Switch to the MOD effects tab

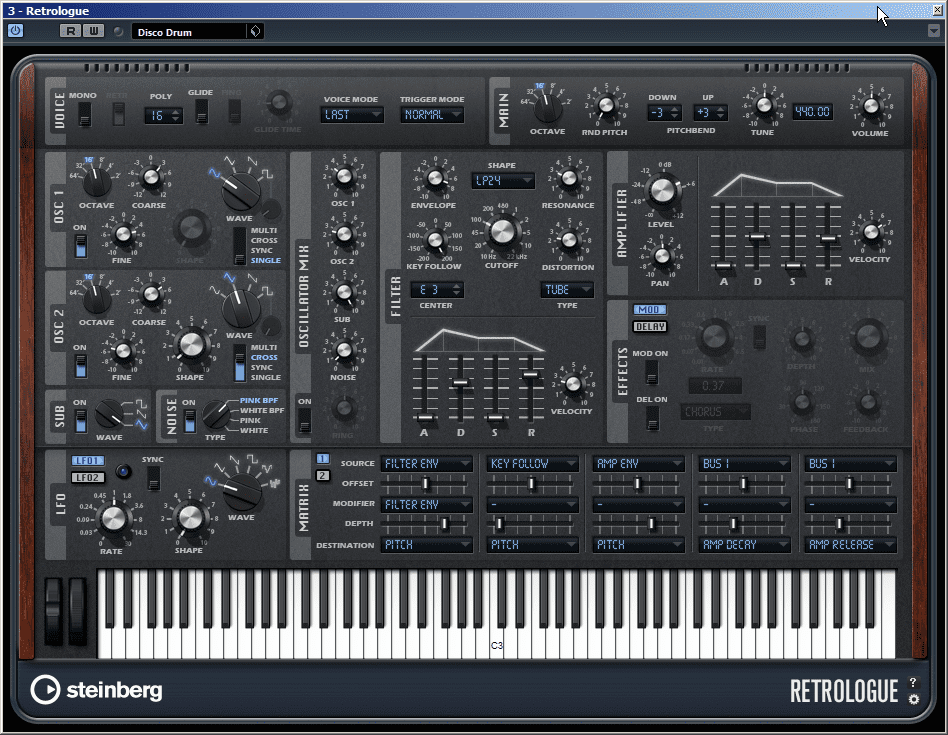pos(649,309)
